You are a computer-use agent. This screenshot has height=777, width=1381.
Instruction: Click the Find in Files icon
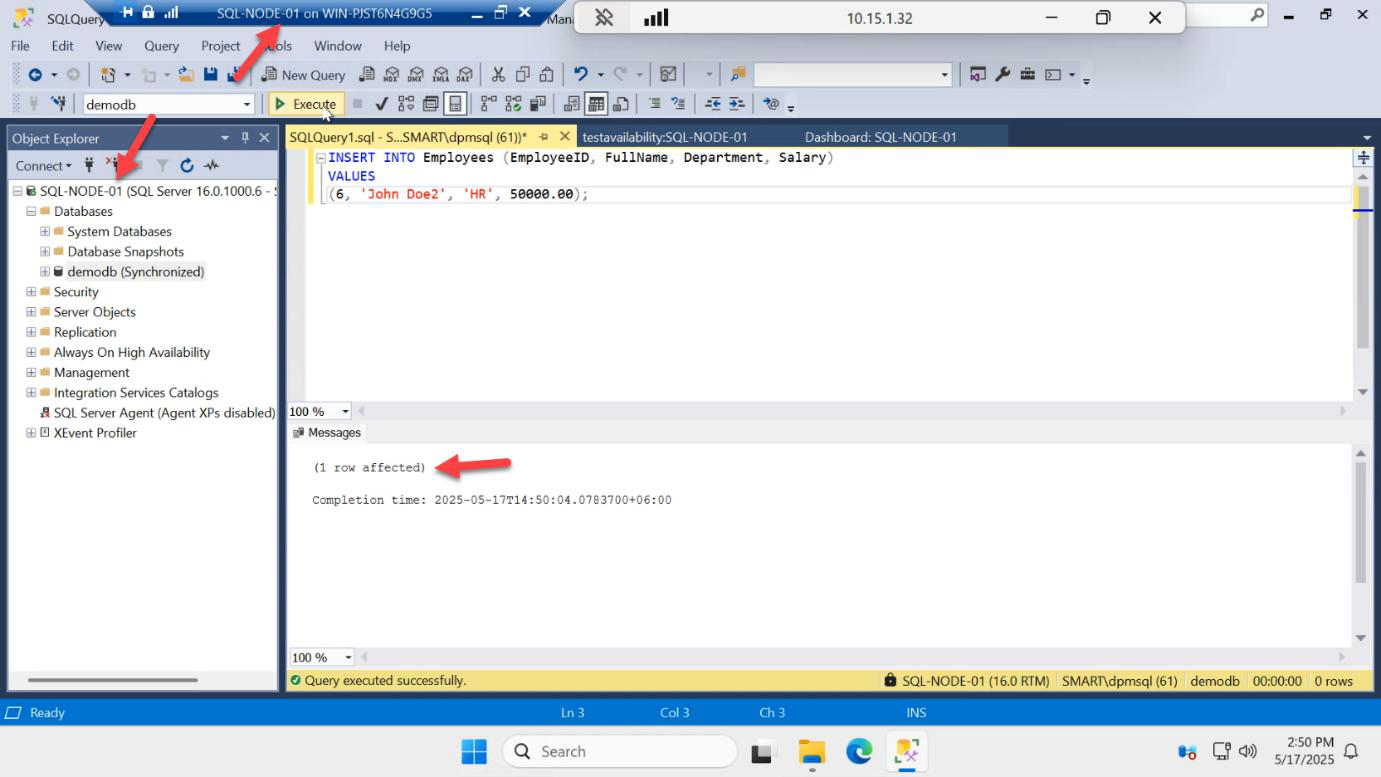coord(738,75)
